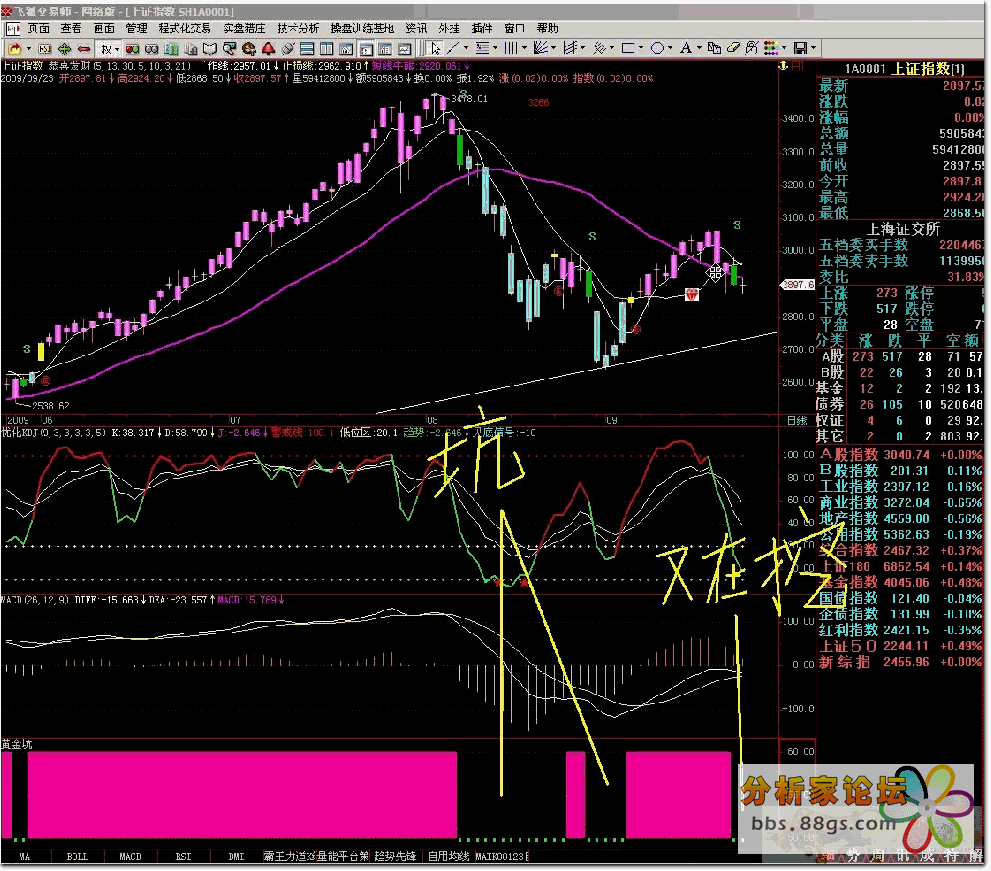Open the save icon dropdown arrow
991x871 pixels.
(x=814, y=47)
